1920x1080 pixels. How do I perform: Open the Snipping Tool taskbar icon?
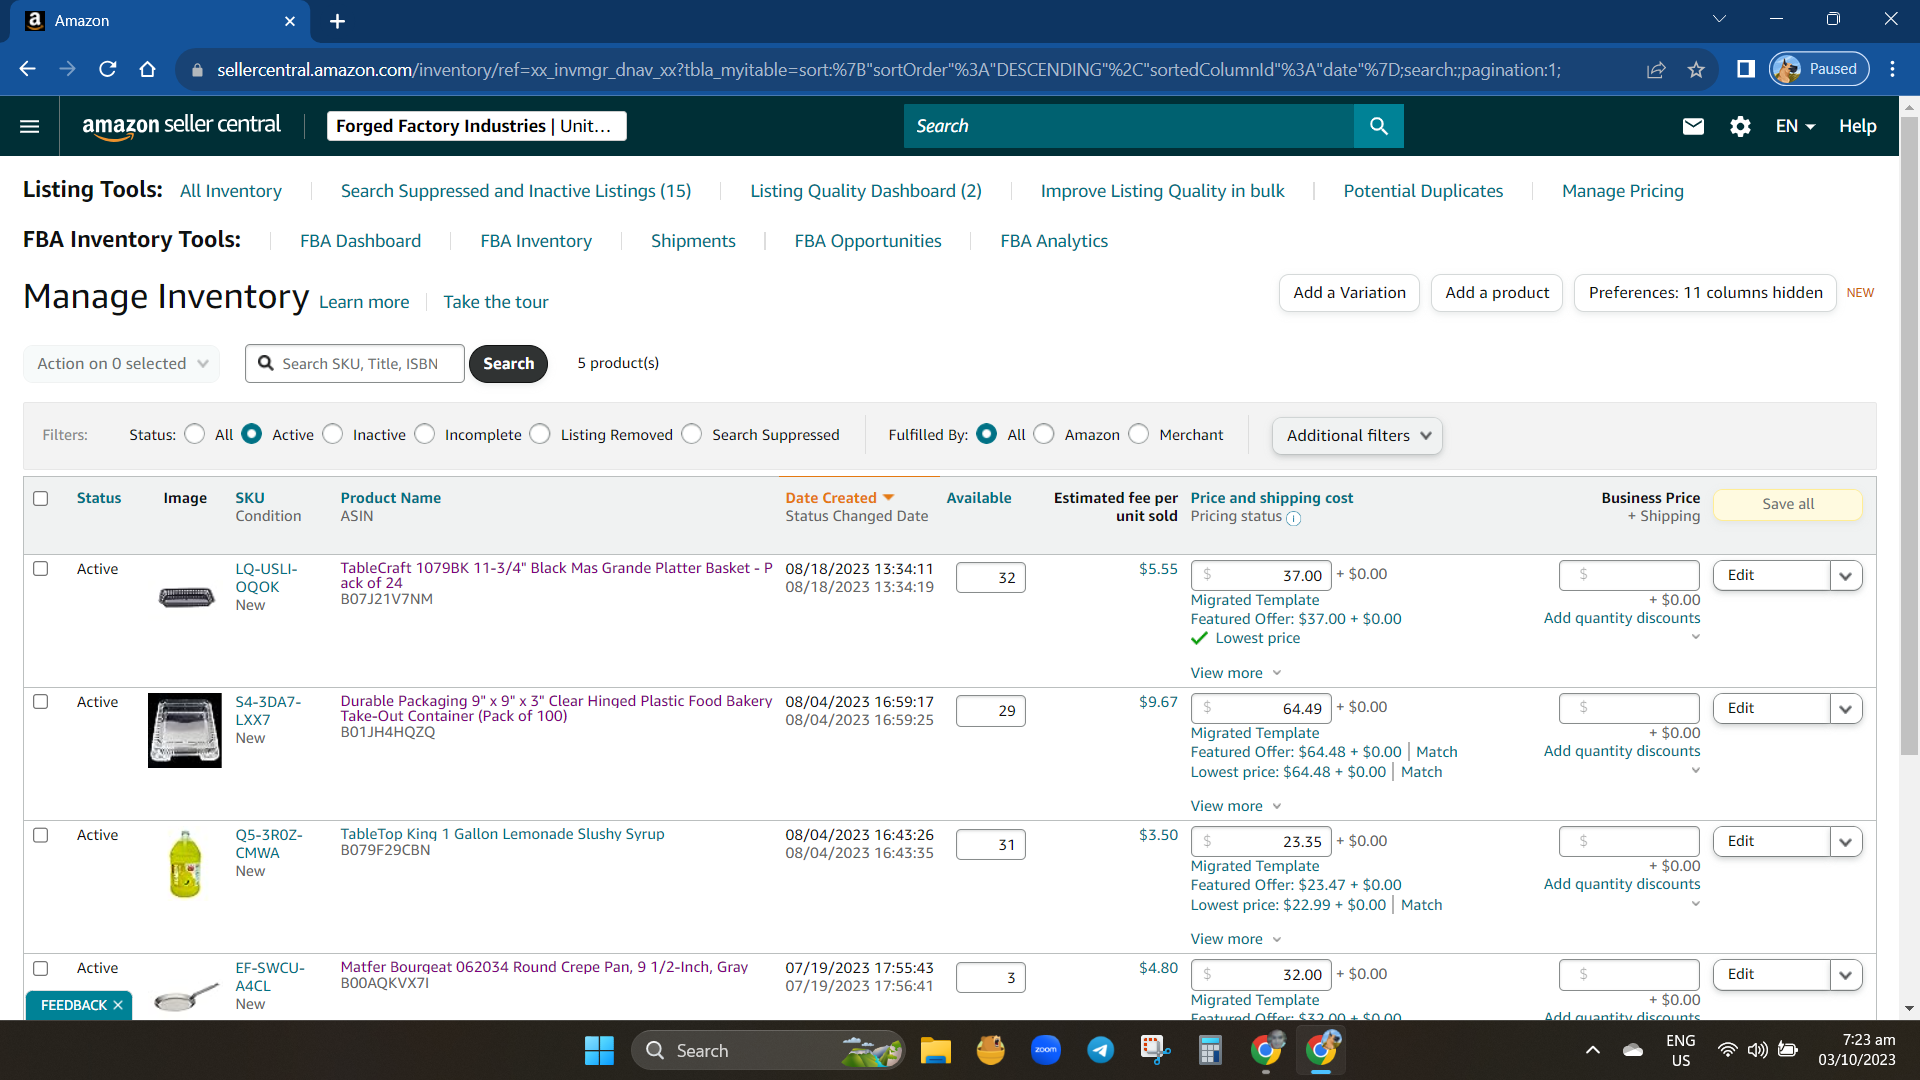[1156, 1050]
